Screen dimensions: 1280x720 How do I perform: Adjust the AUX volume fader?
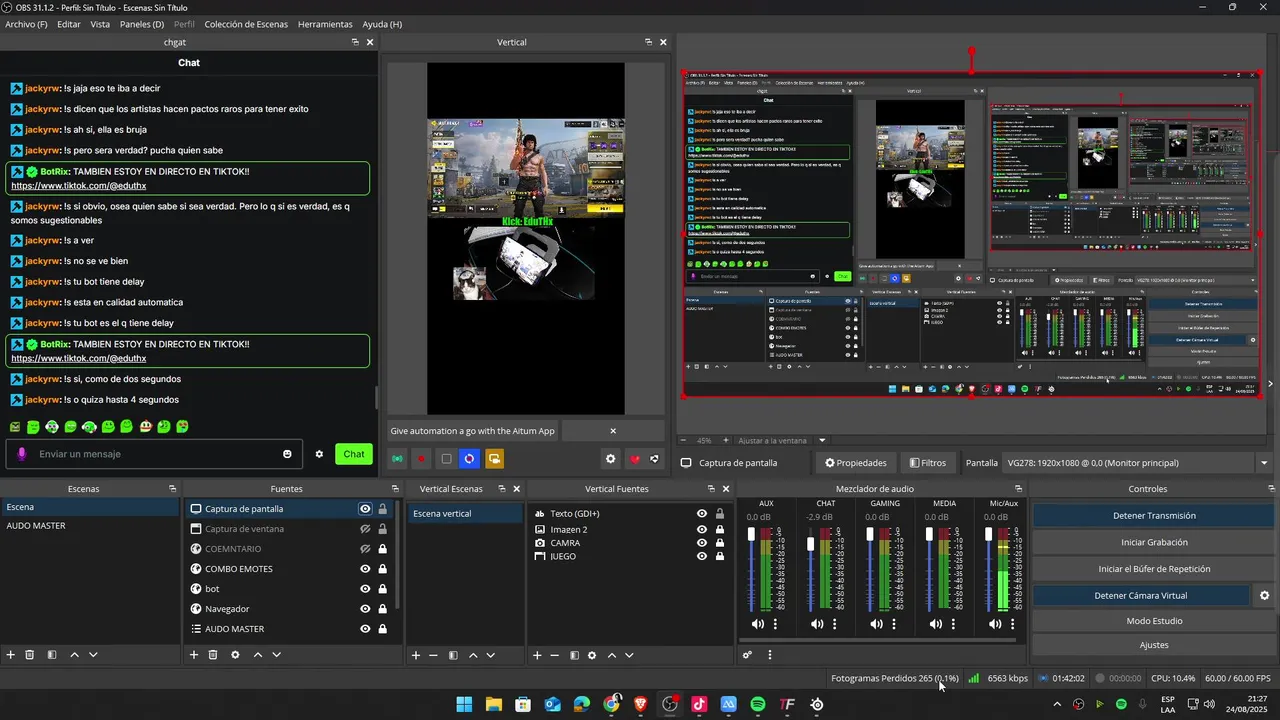[752, 535]
